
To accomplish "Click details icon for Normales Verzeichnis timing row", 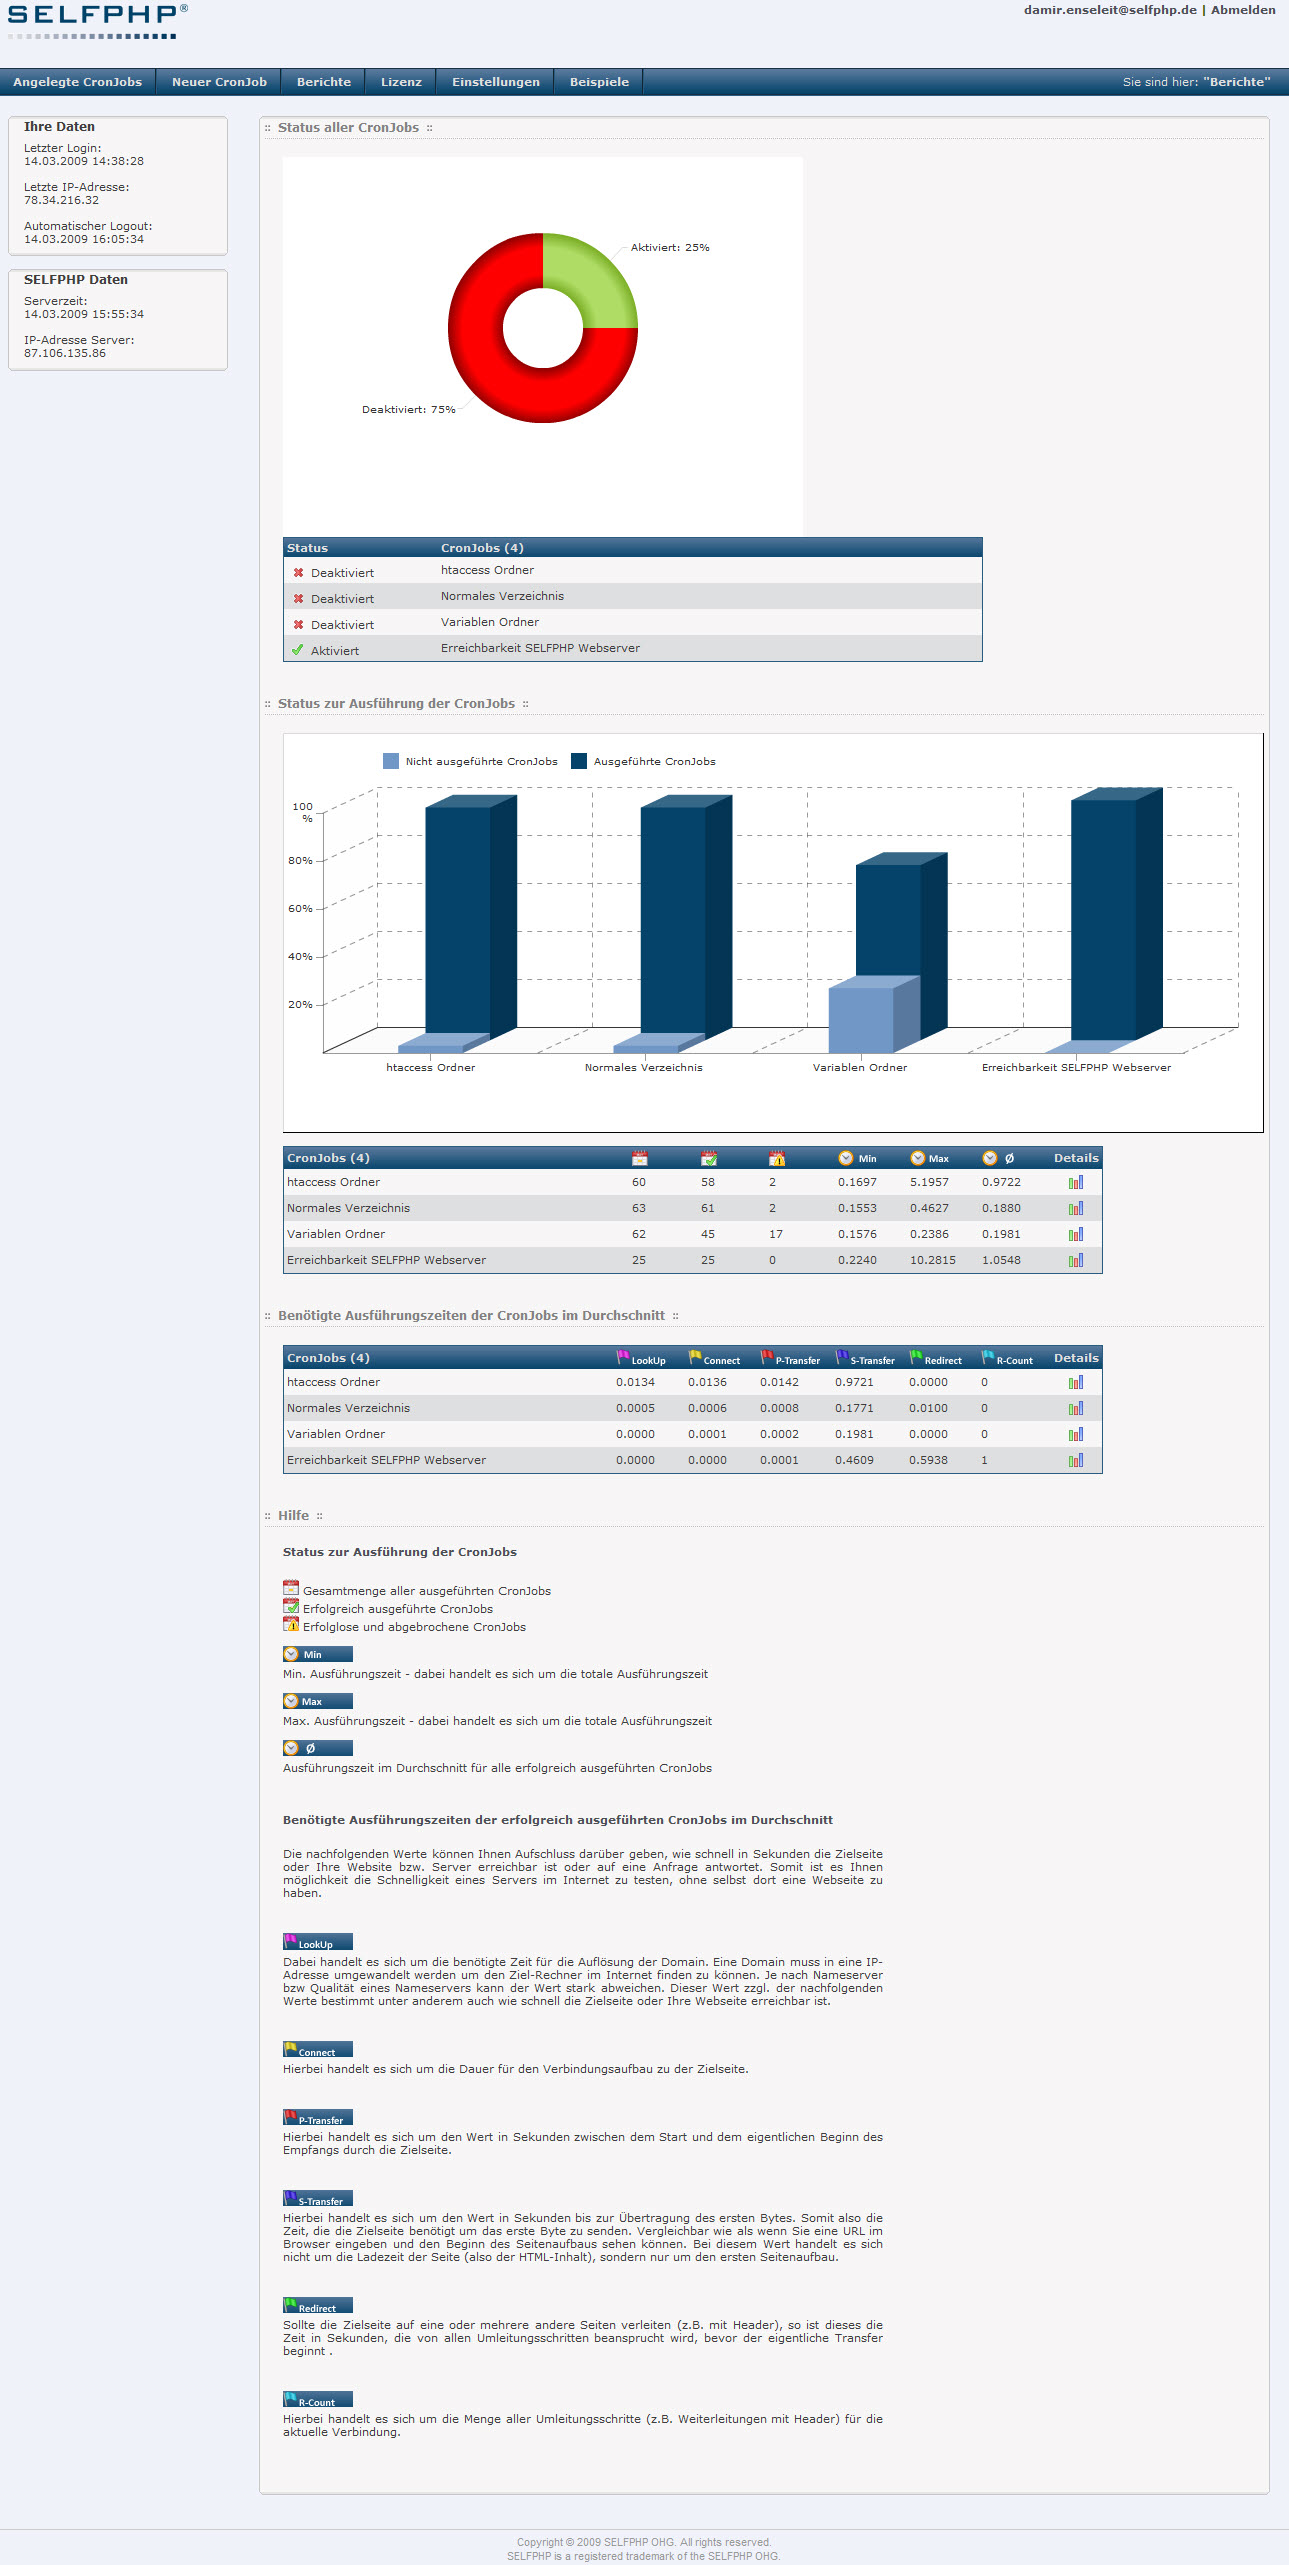I will [x=1075, y=1408].
